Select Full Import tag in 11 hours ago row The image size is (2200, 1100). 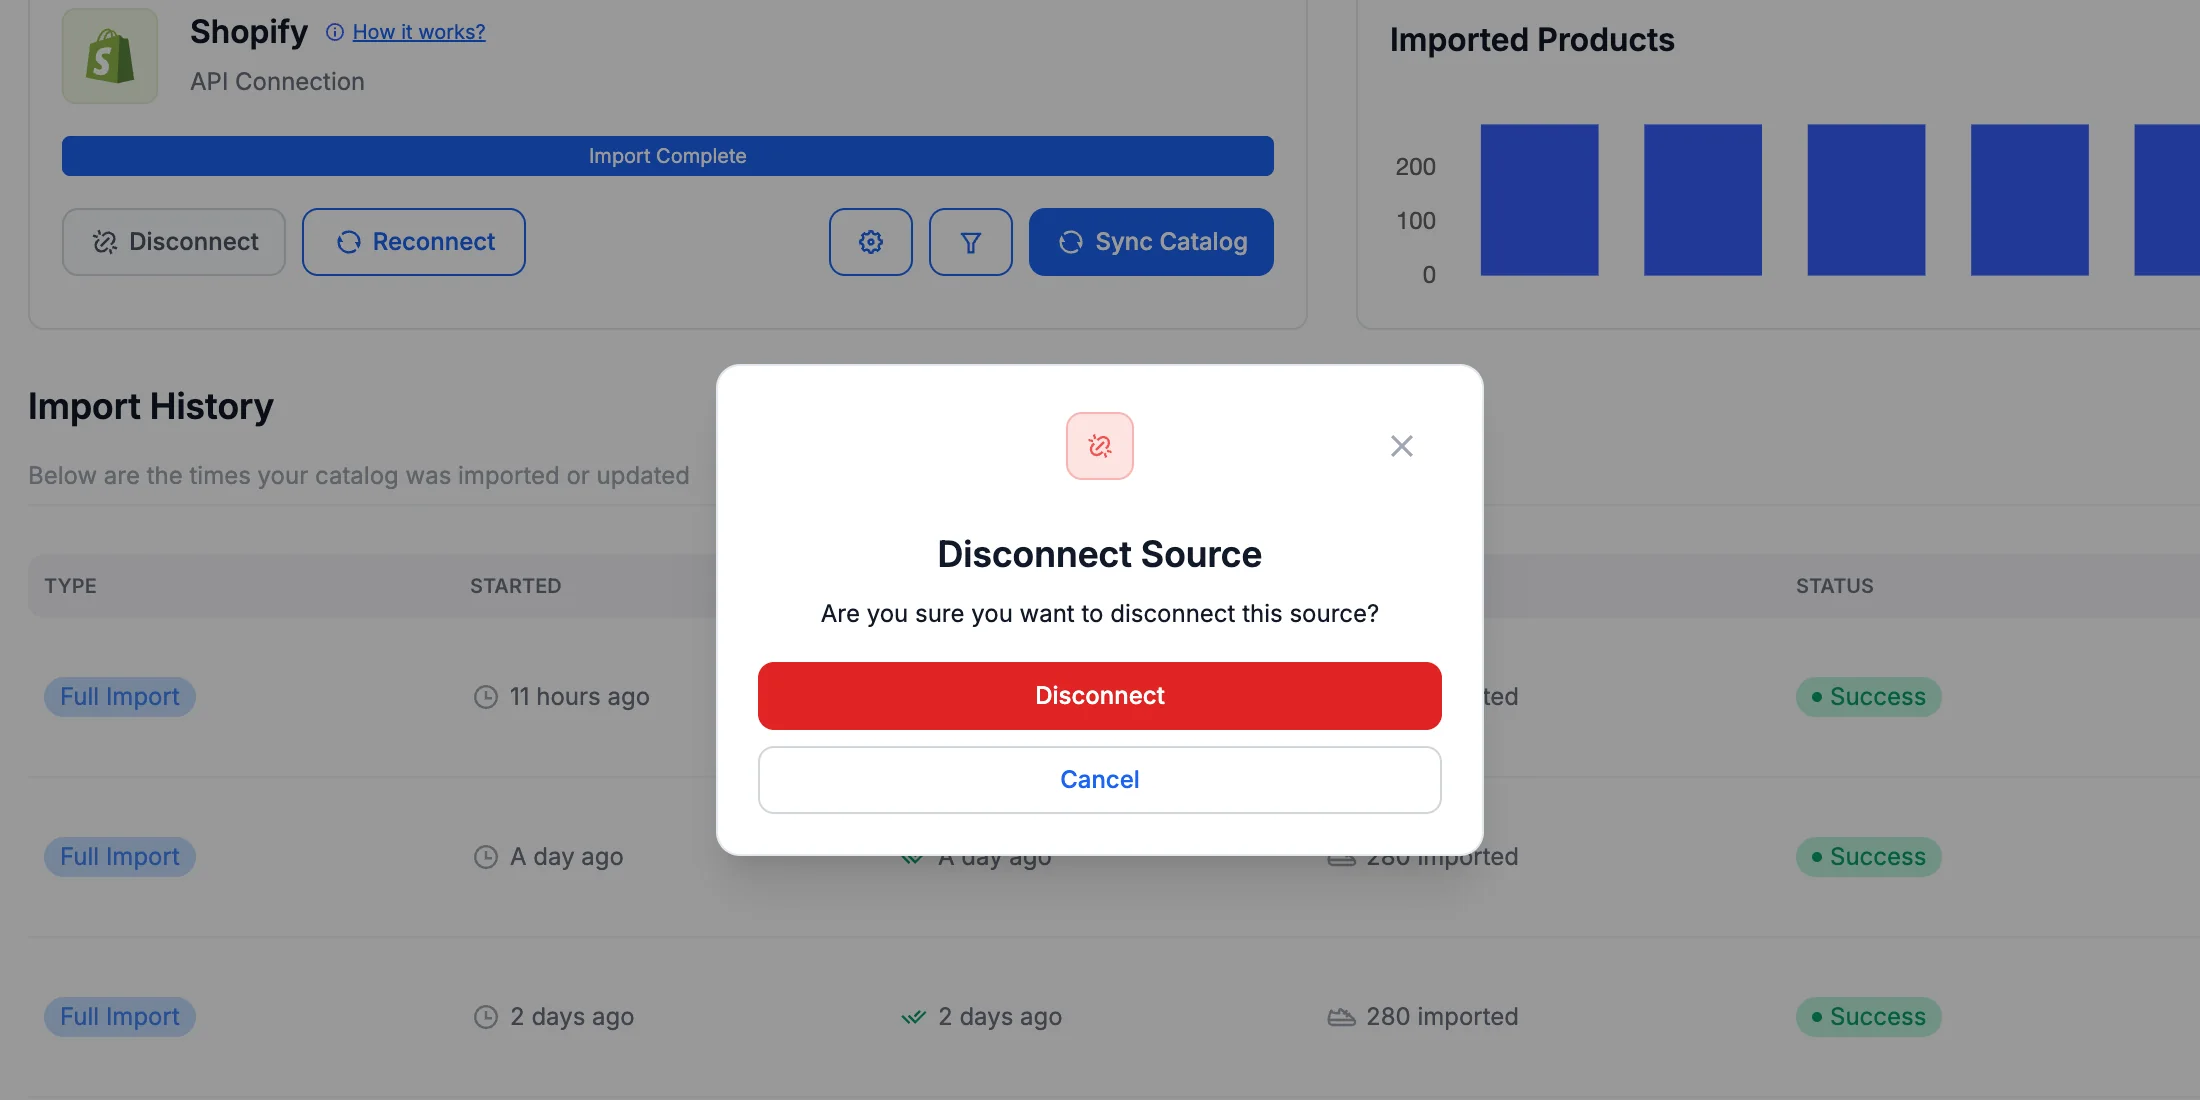click(120, 697)
